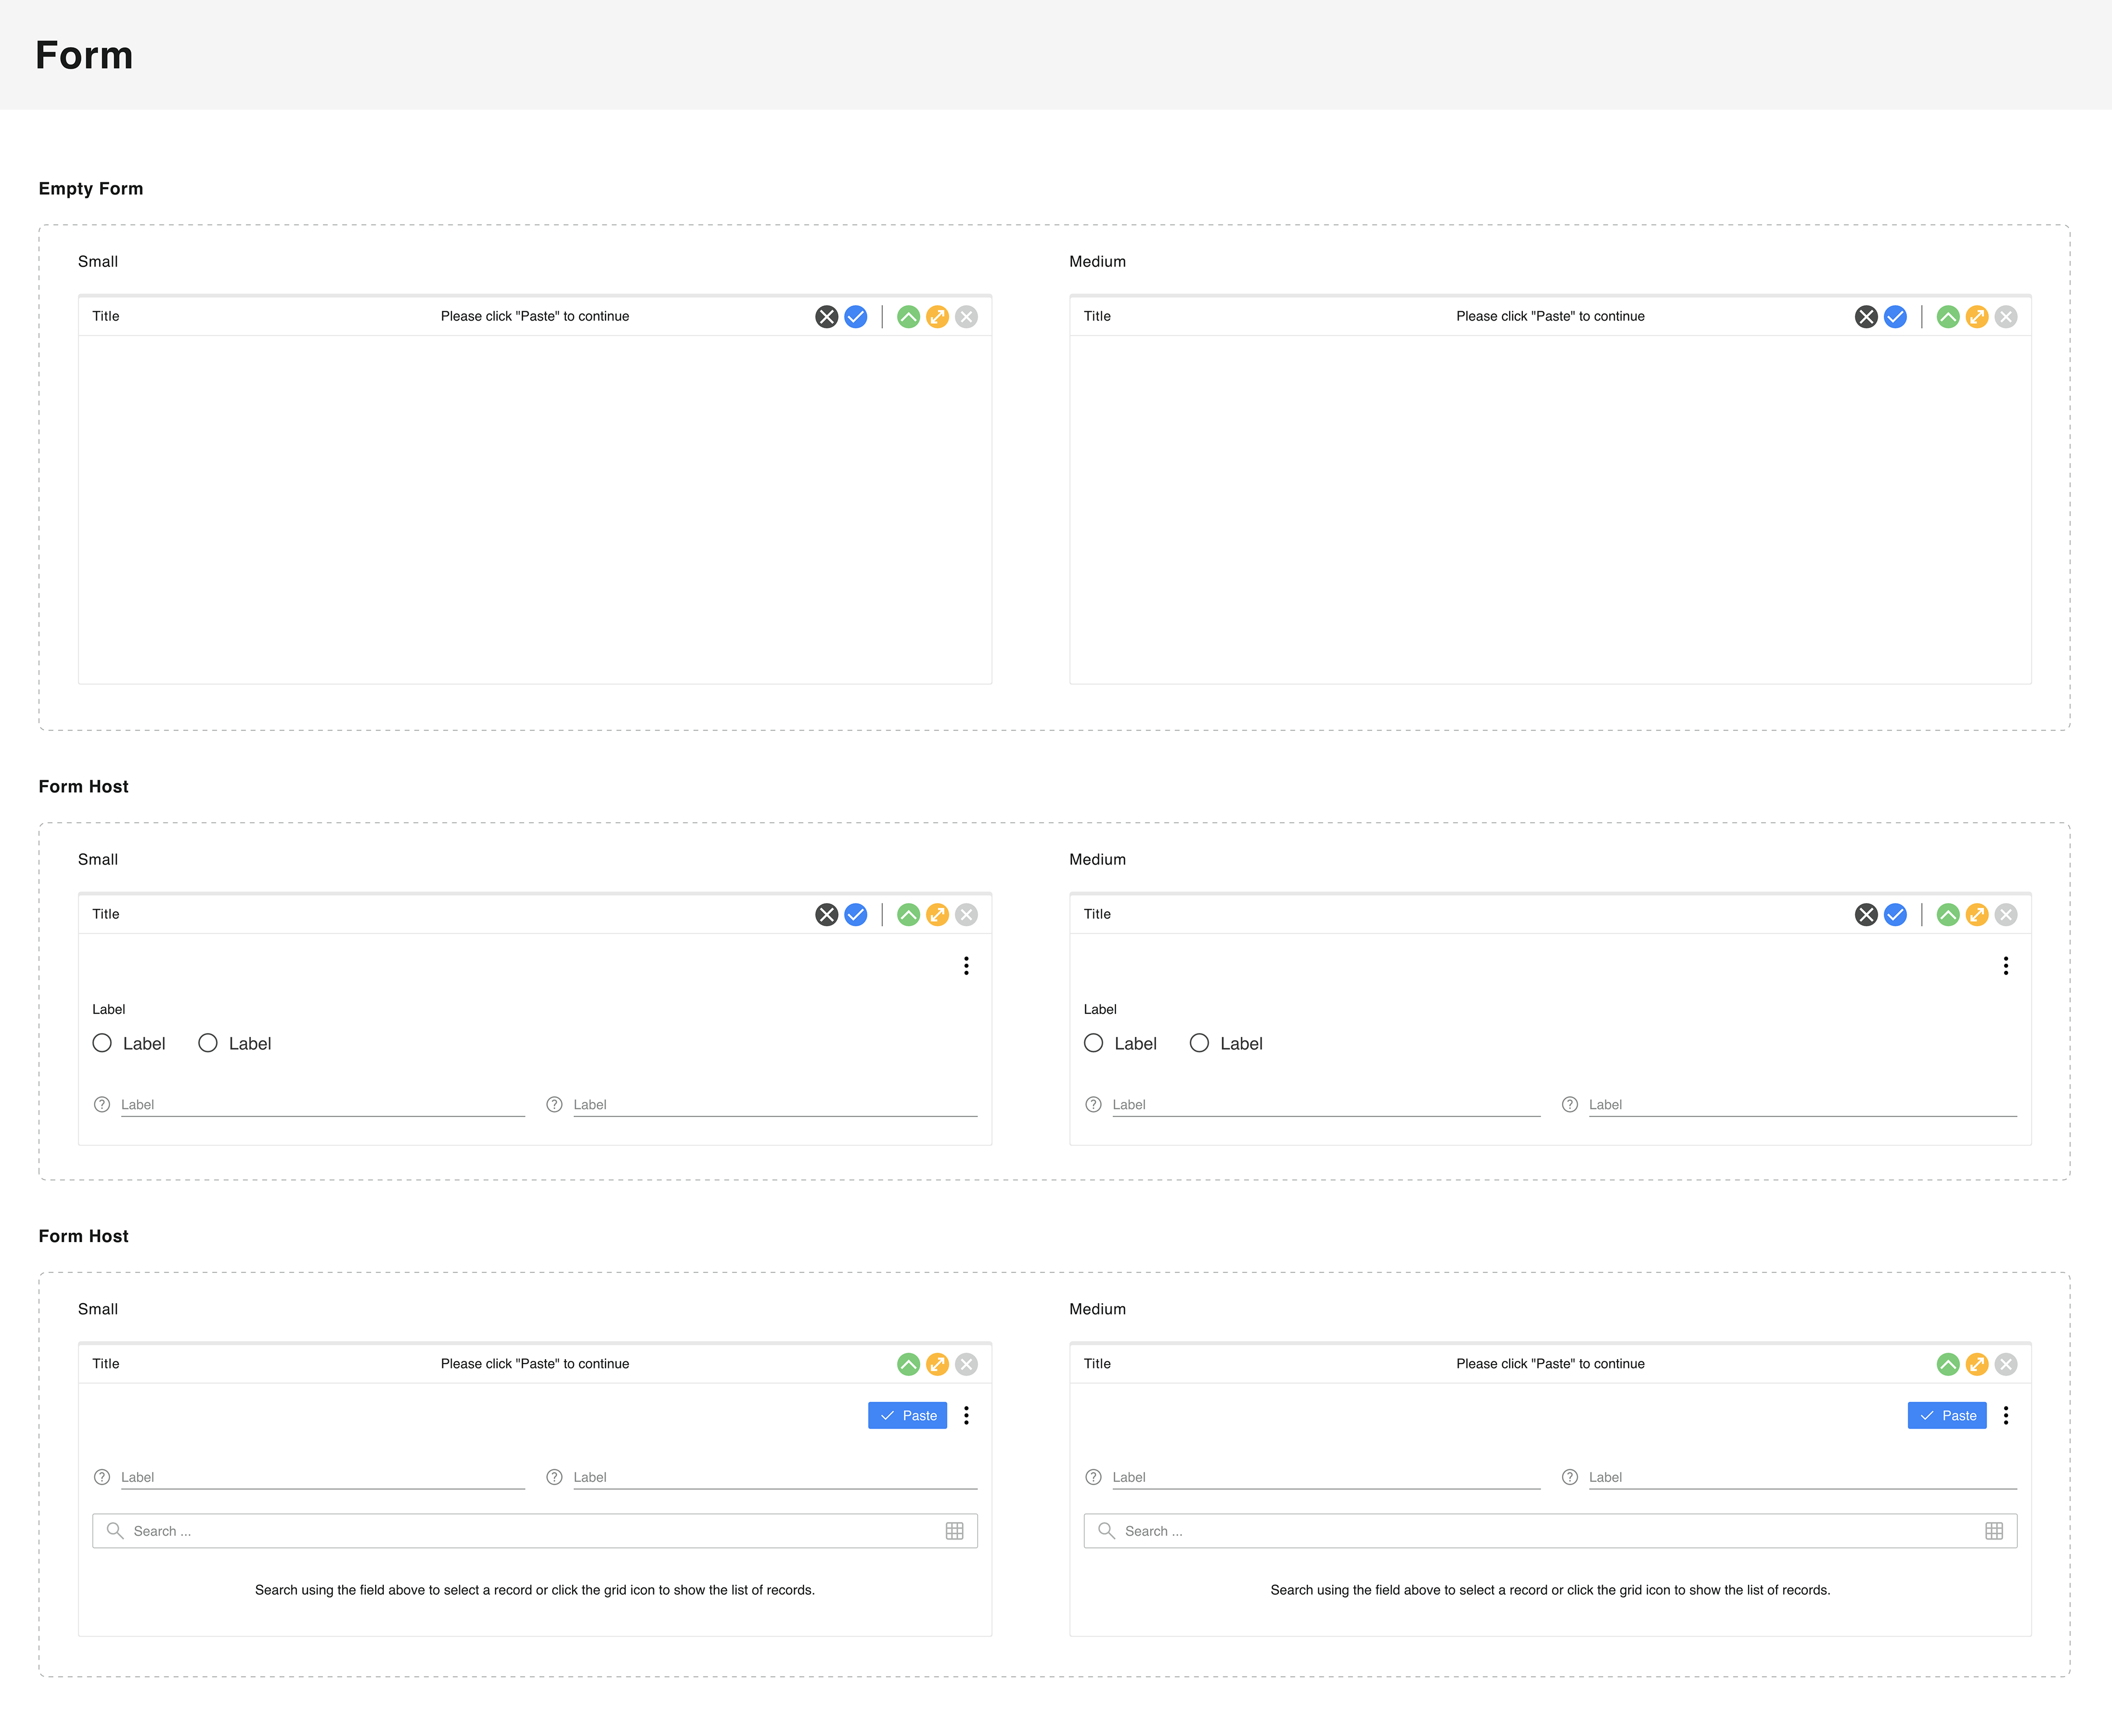The height and width of the screenshot is (1736, 2112).
Task: Select second Label radio button in Form Host Small
Action: (x=208, y=1043)
